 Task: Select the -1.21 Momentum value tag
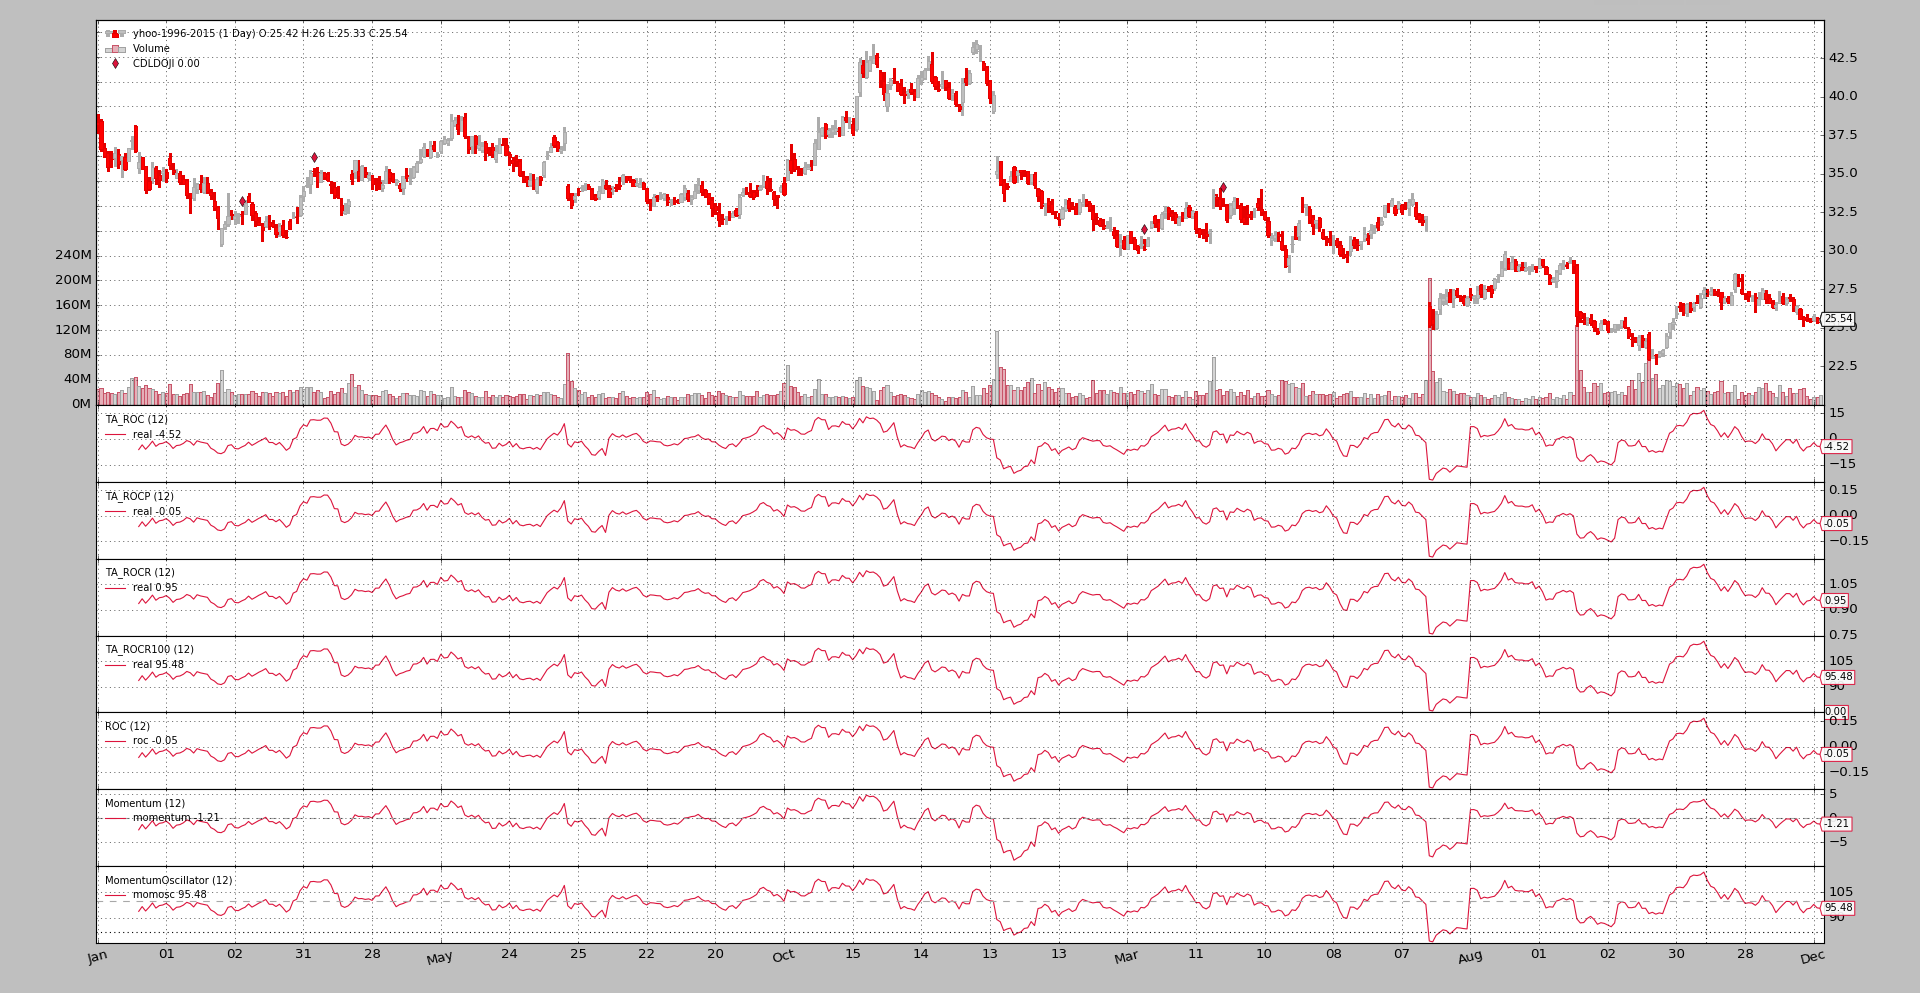click(x=1836, y=824)
